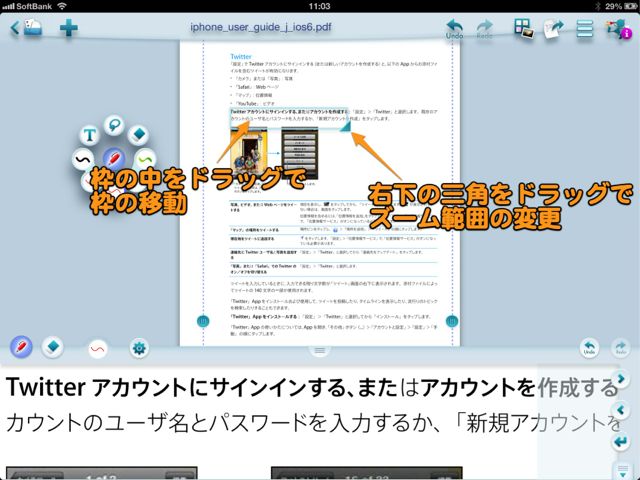The height and width of the screenshot is (480, 640).
Task: Tap the zoom frame's triangle resize corner
Action: pos(346,127)
